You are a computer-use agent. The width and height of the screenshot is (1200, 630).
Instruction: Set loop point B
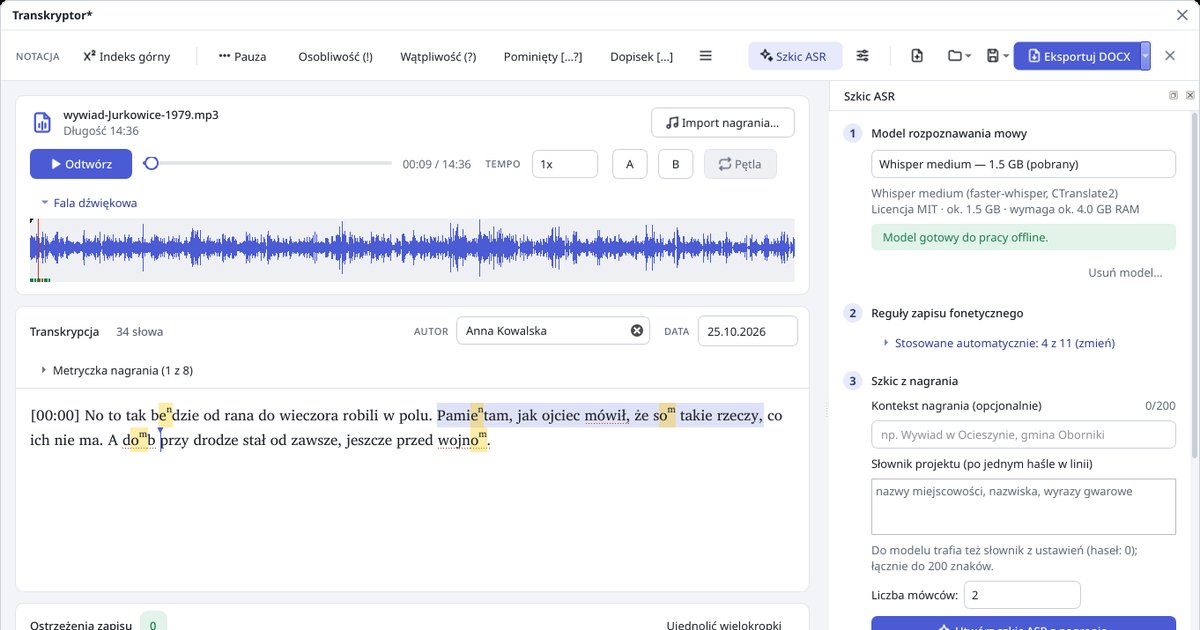pos(676,164)
